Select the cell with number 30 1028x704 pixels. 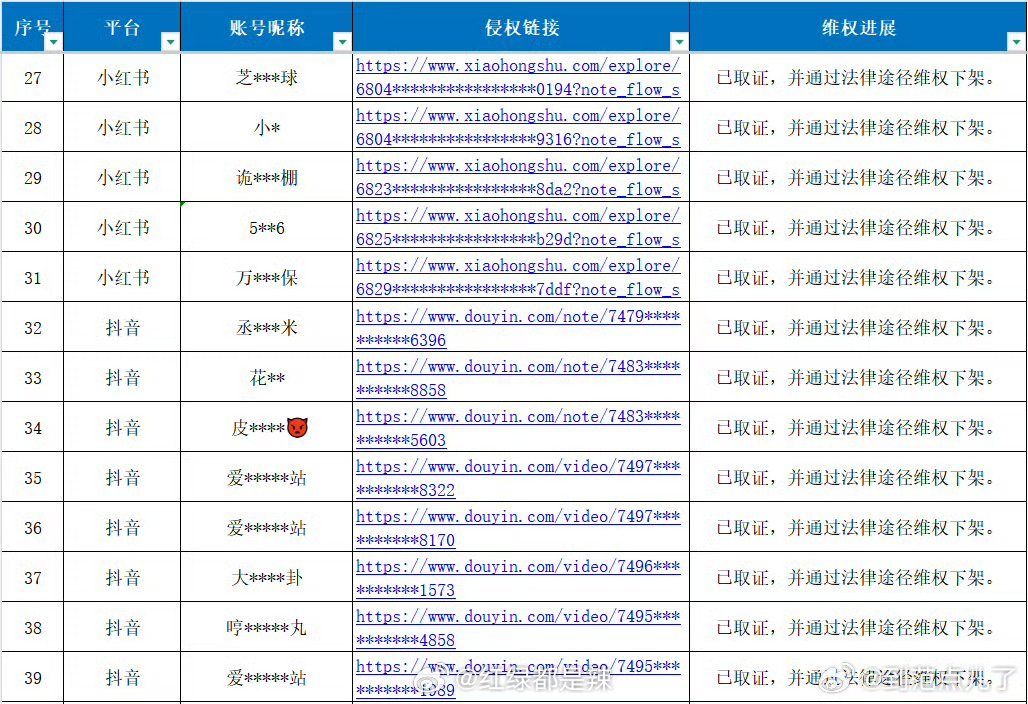tap(33, 228)
